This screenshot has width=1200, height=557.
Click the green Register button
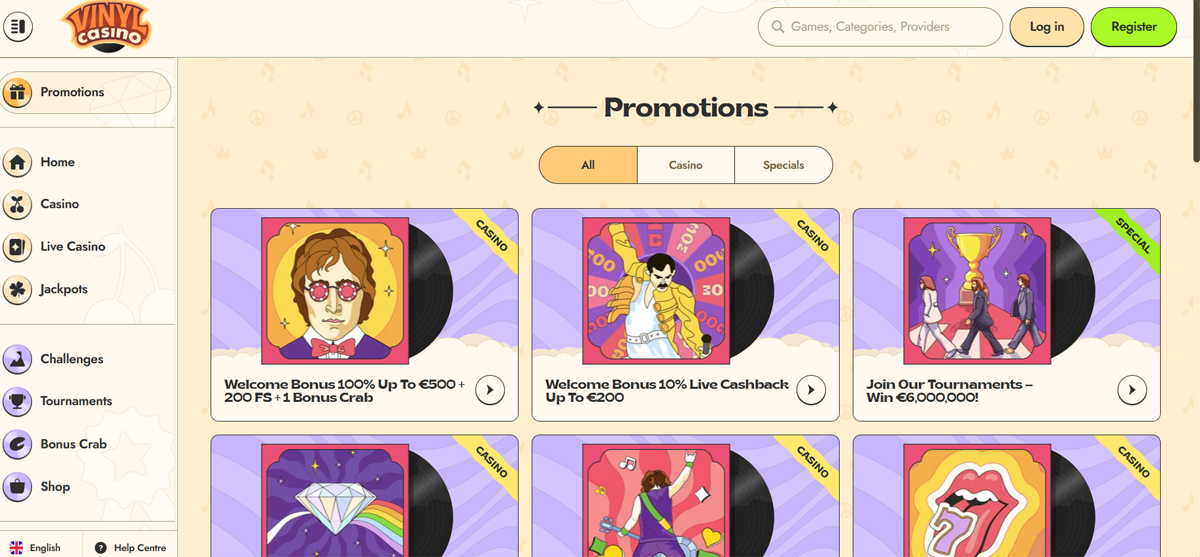click(1133, 27)
